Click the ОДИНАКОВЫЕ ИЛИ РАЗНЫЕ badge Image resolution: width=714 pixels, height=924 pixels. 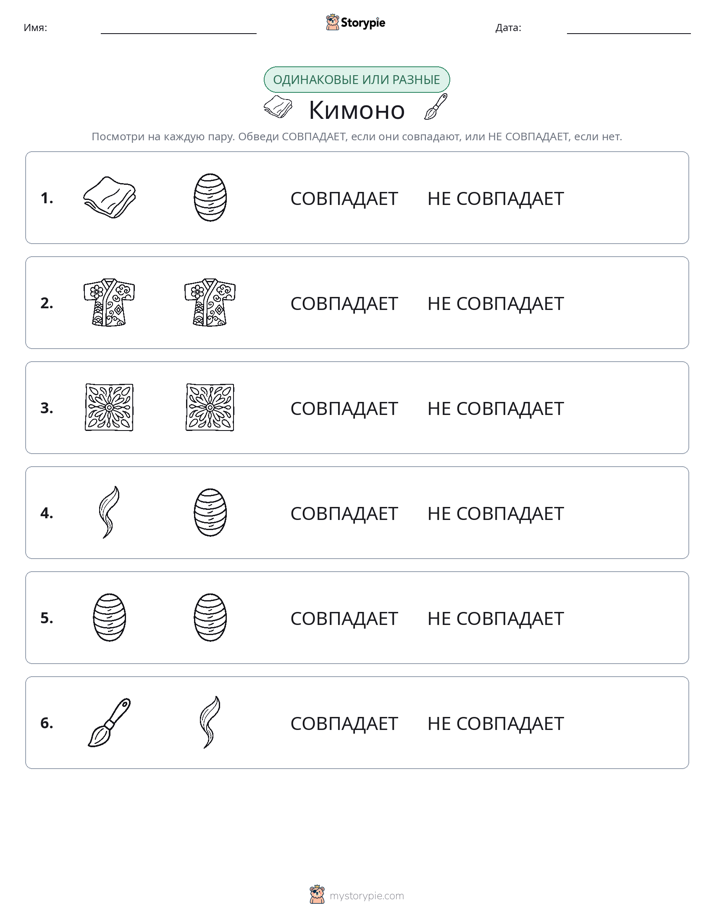356,80
